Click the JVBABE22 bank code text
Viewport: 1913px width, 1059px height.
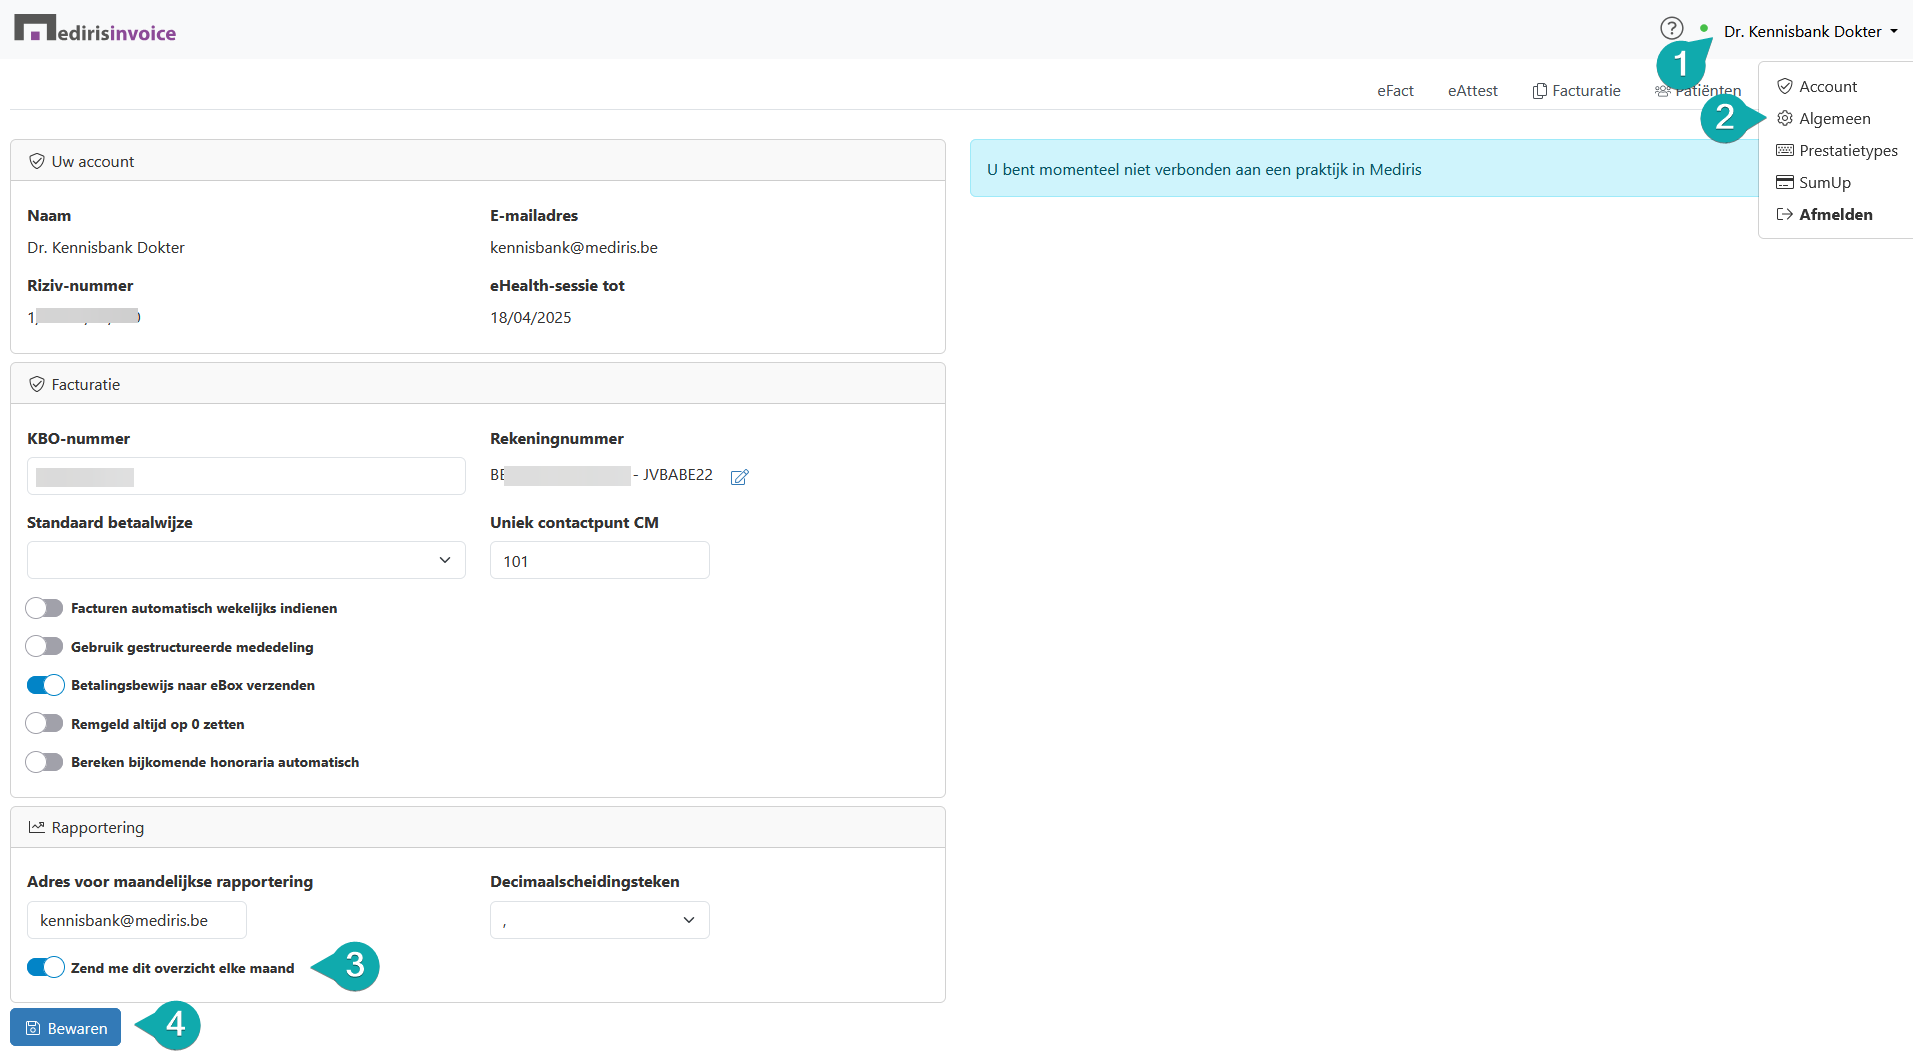(x=678, y=475)
